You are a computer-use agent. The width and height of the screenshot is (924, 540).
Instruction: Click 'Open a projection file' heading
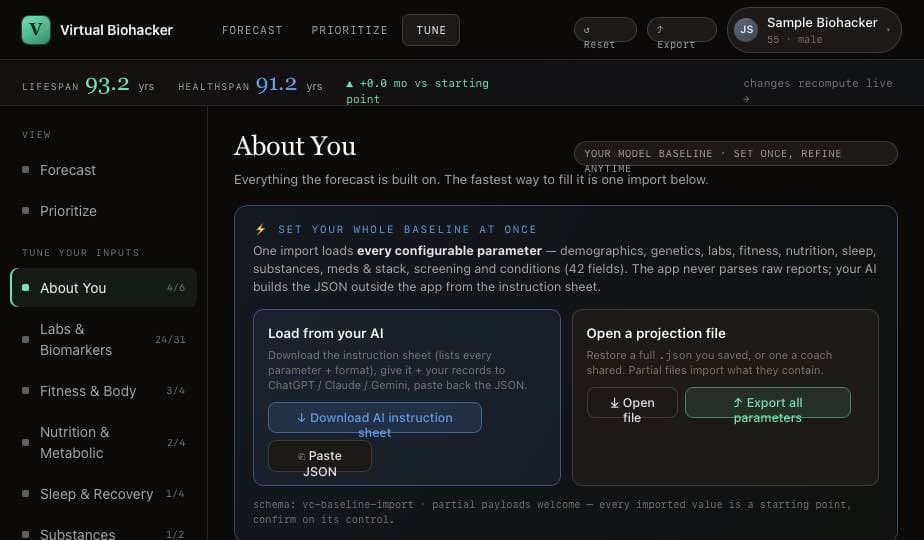(x=656, y=333)
